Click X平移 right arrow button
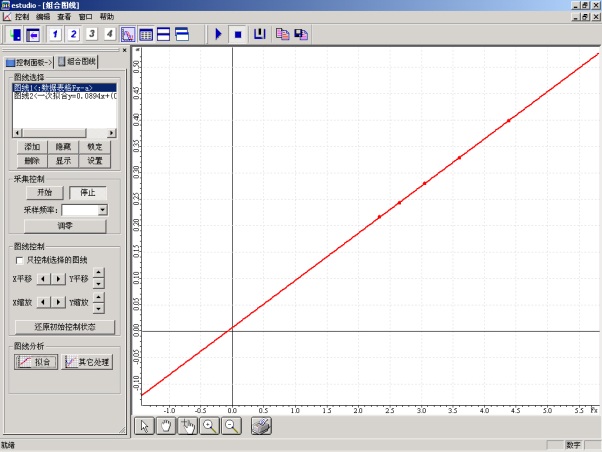602x452 pixels. (x=58, y=278)
